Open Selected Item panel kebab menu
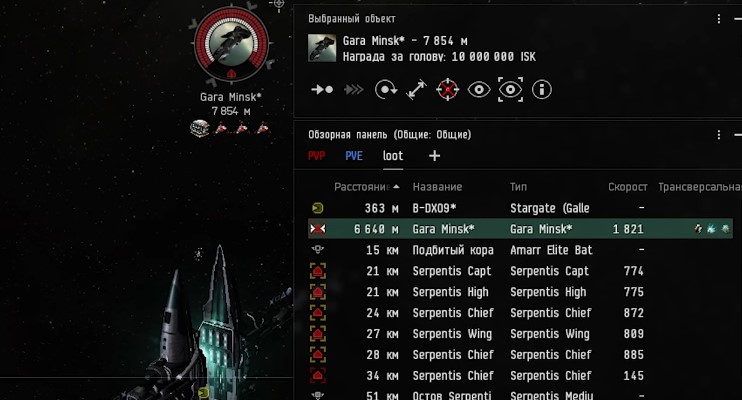 coord(719,18)
